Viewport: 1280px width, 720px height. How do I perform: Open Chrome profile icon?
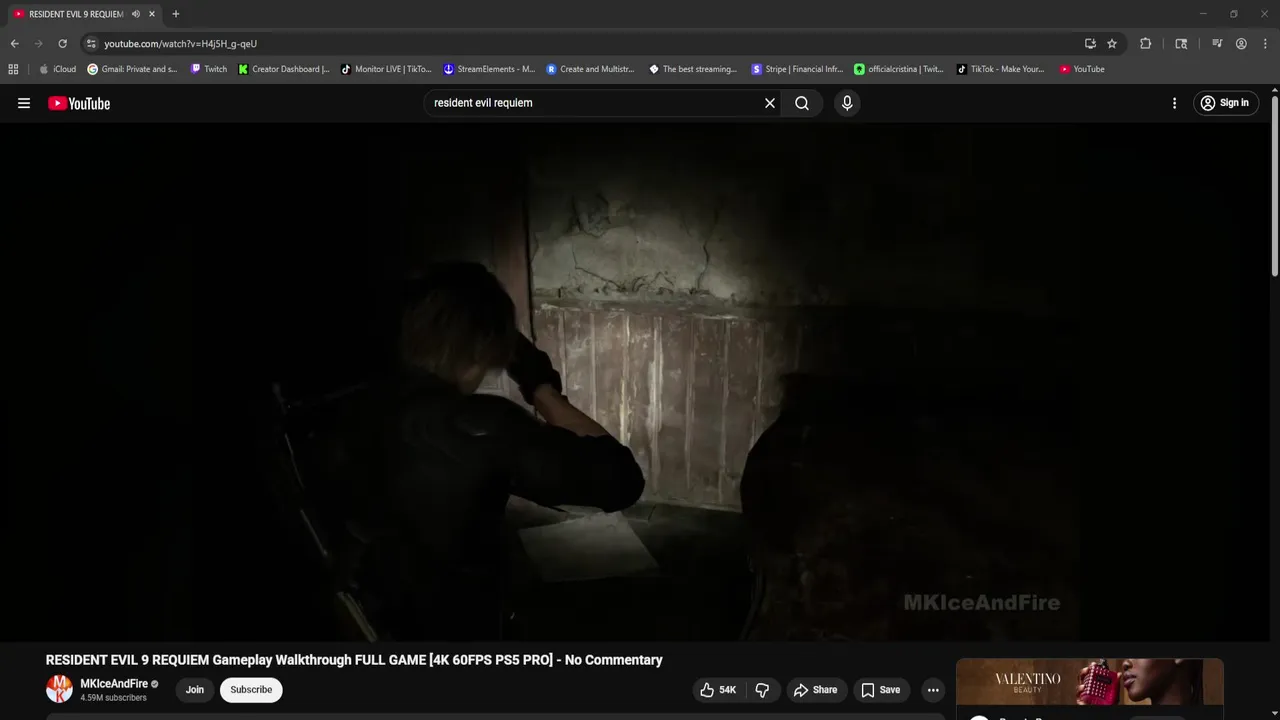1241,44
